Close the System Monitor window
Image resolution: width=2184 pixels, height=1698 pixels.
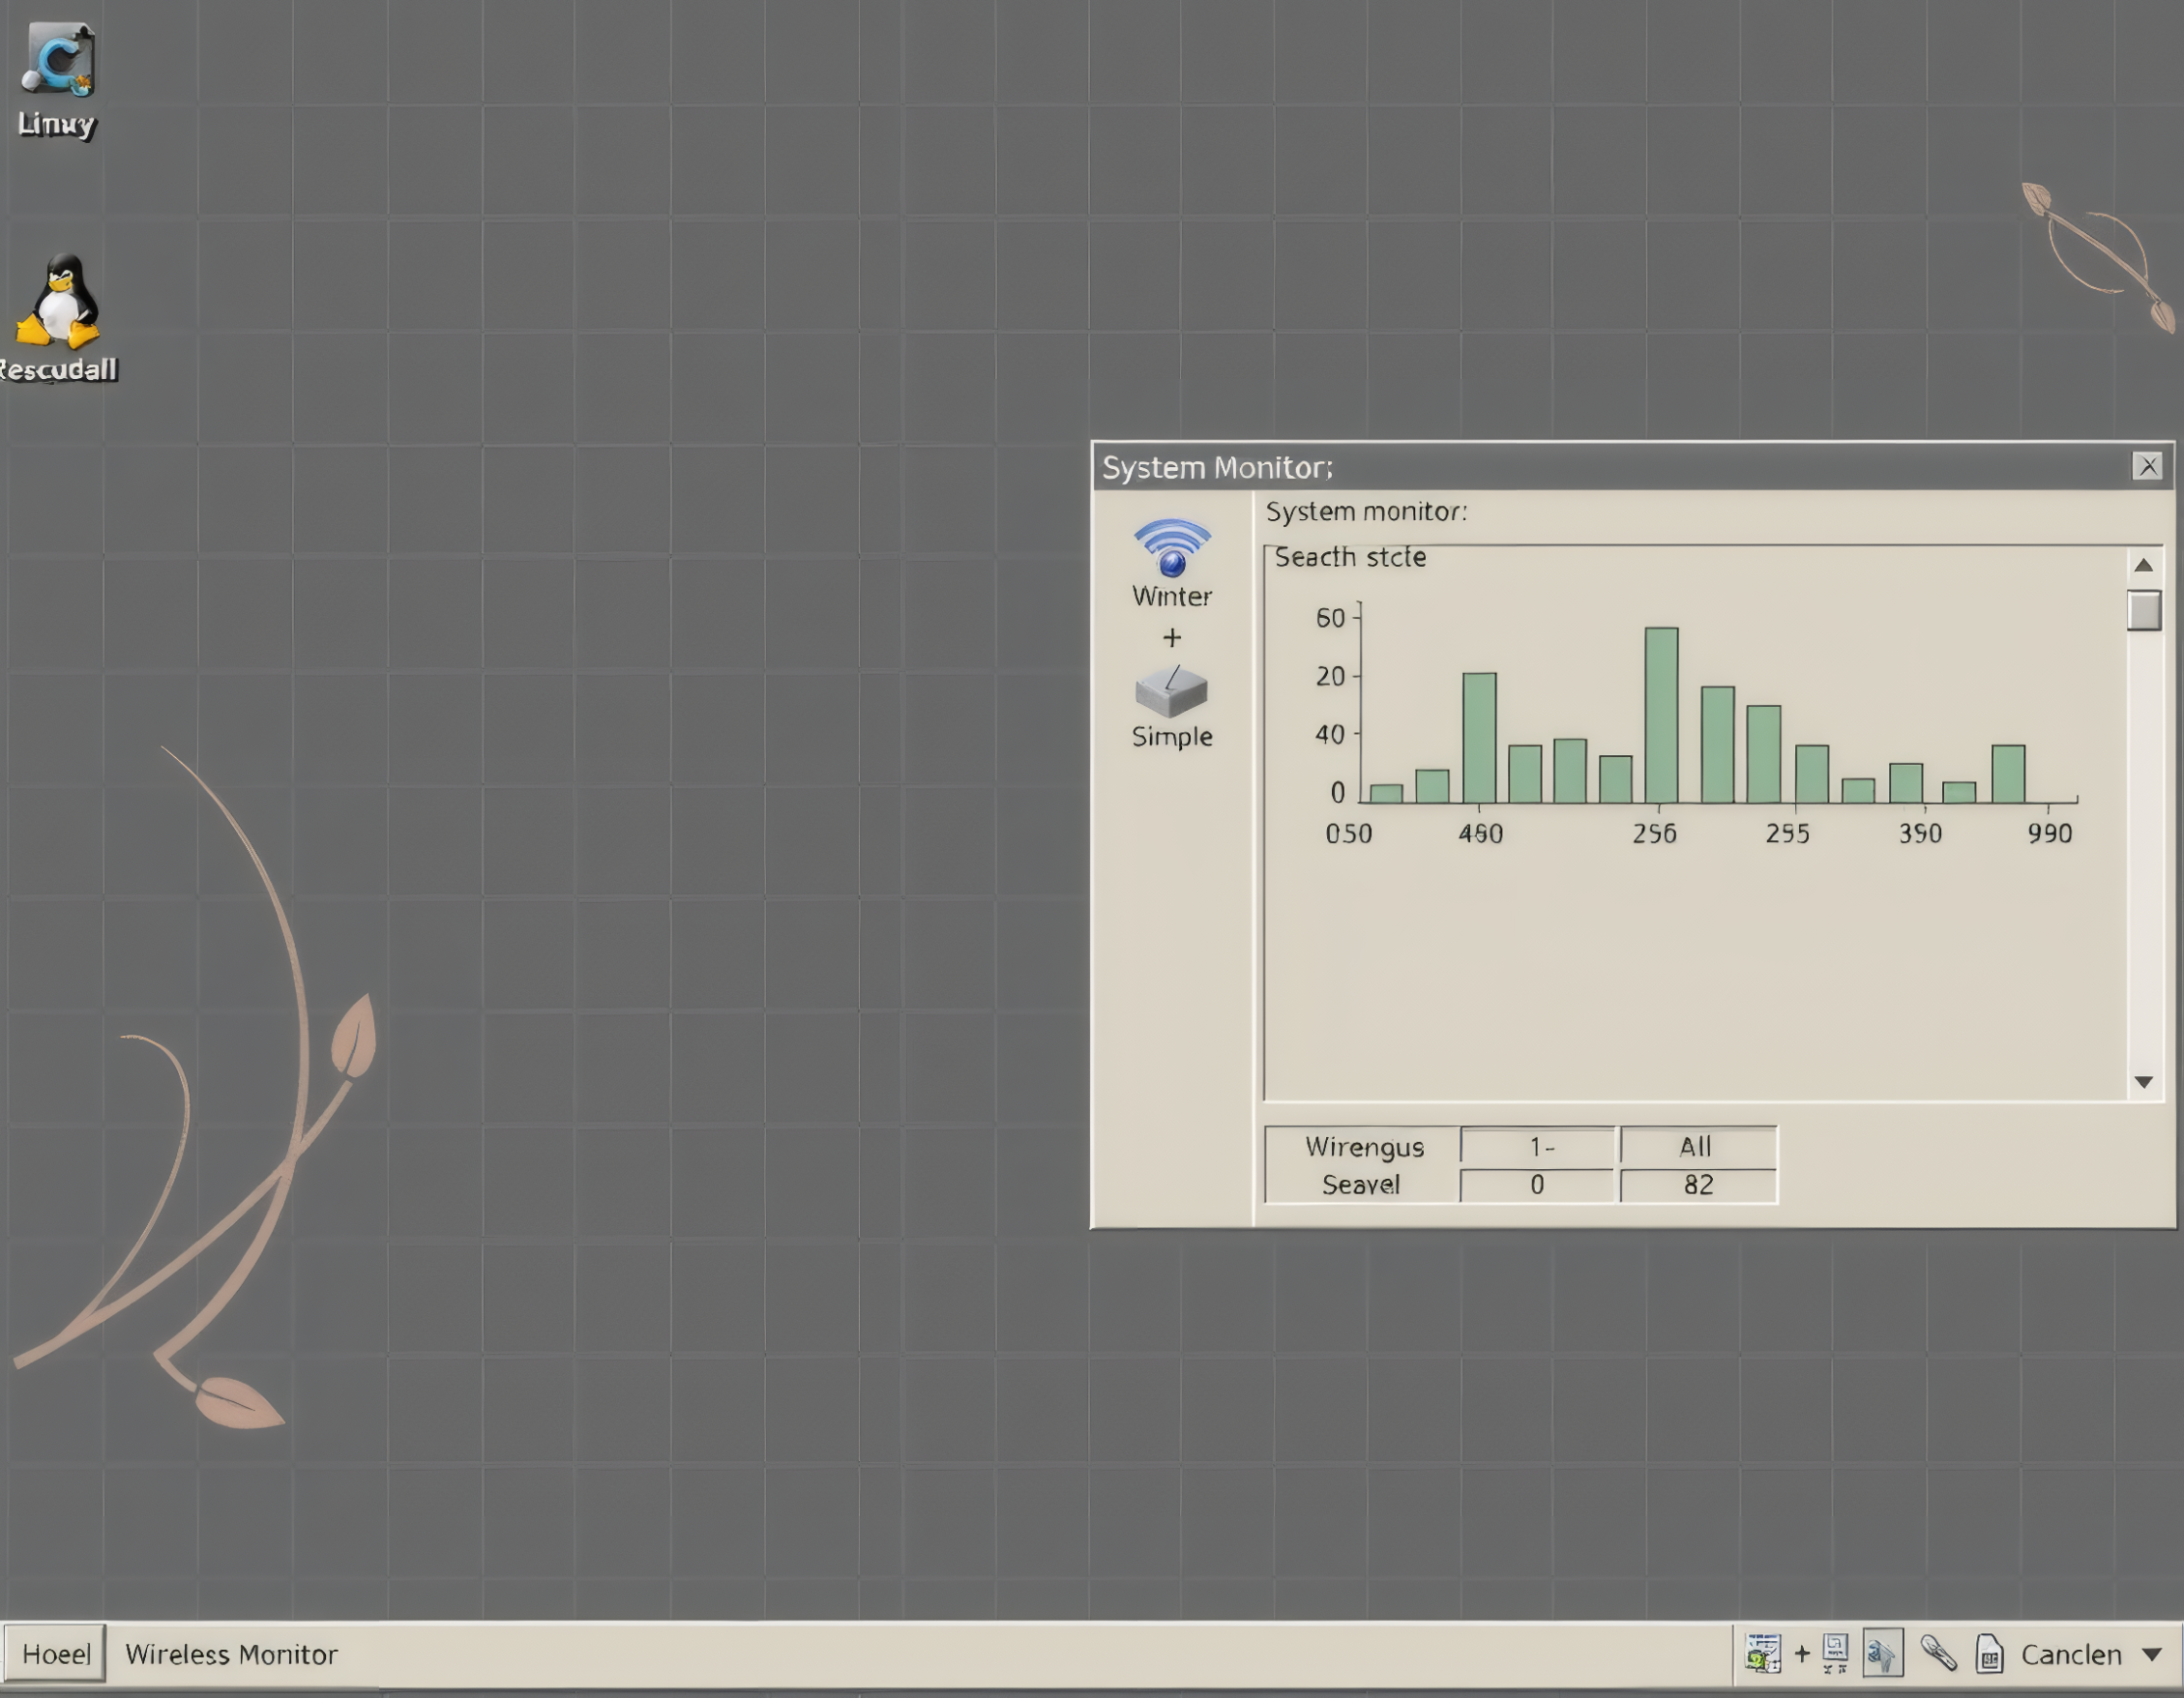(2147, 466)
